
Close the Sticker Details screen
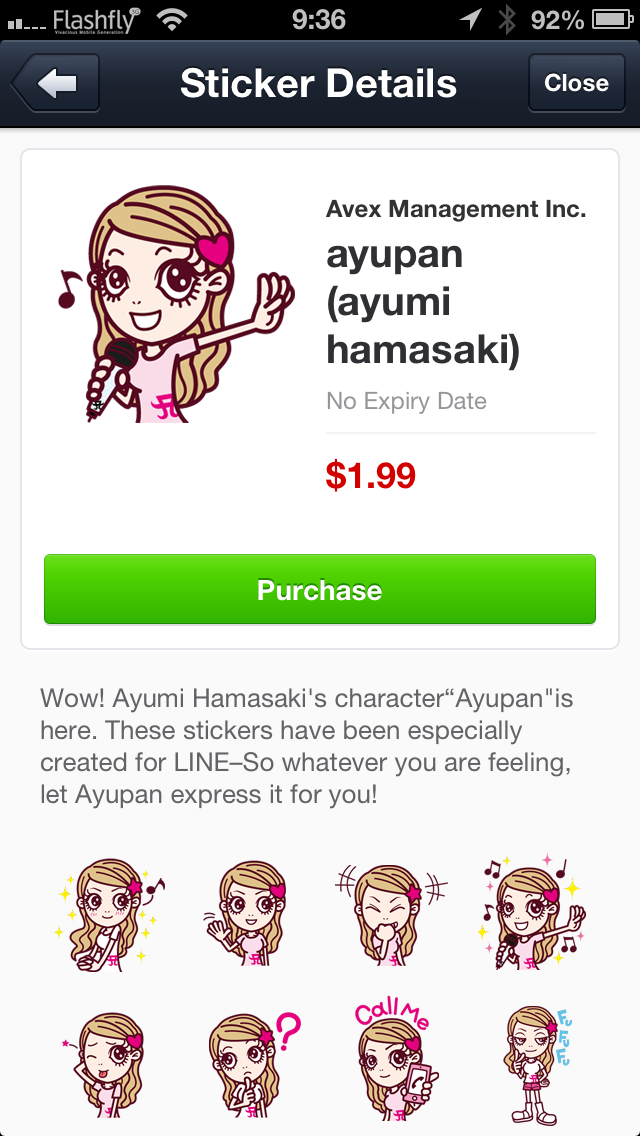click(576, 83)
